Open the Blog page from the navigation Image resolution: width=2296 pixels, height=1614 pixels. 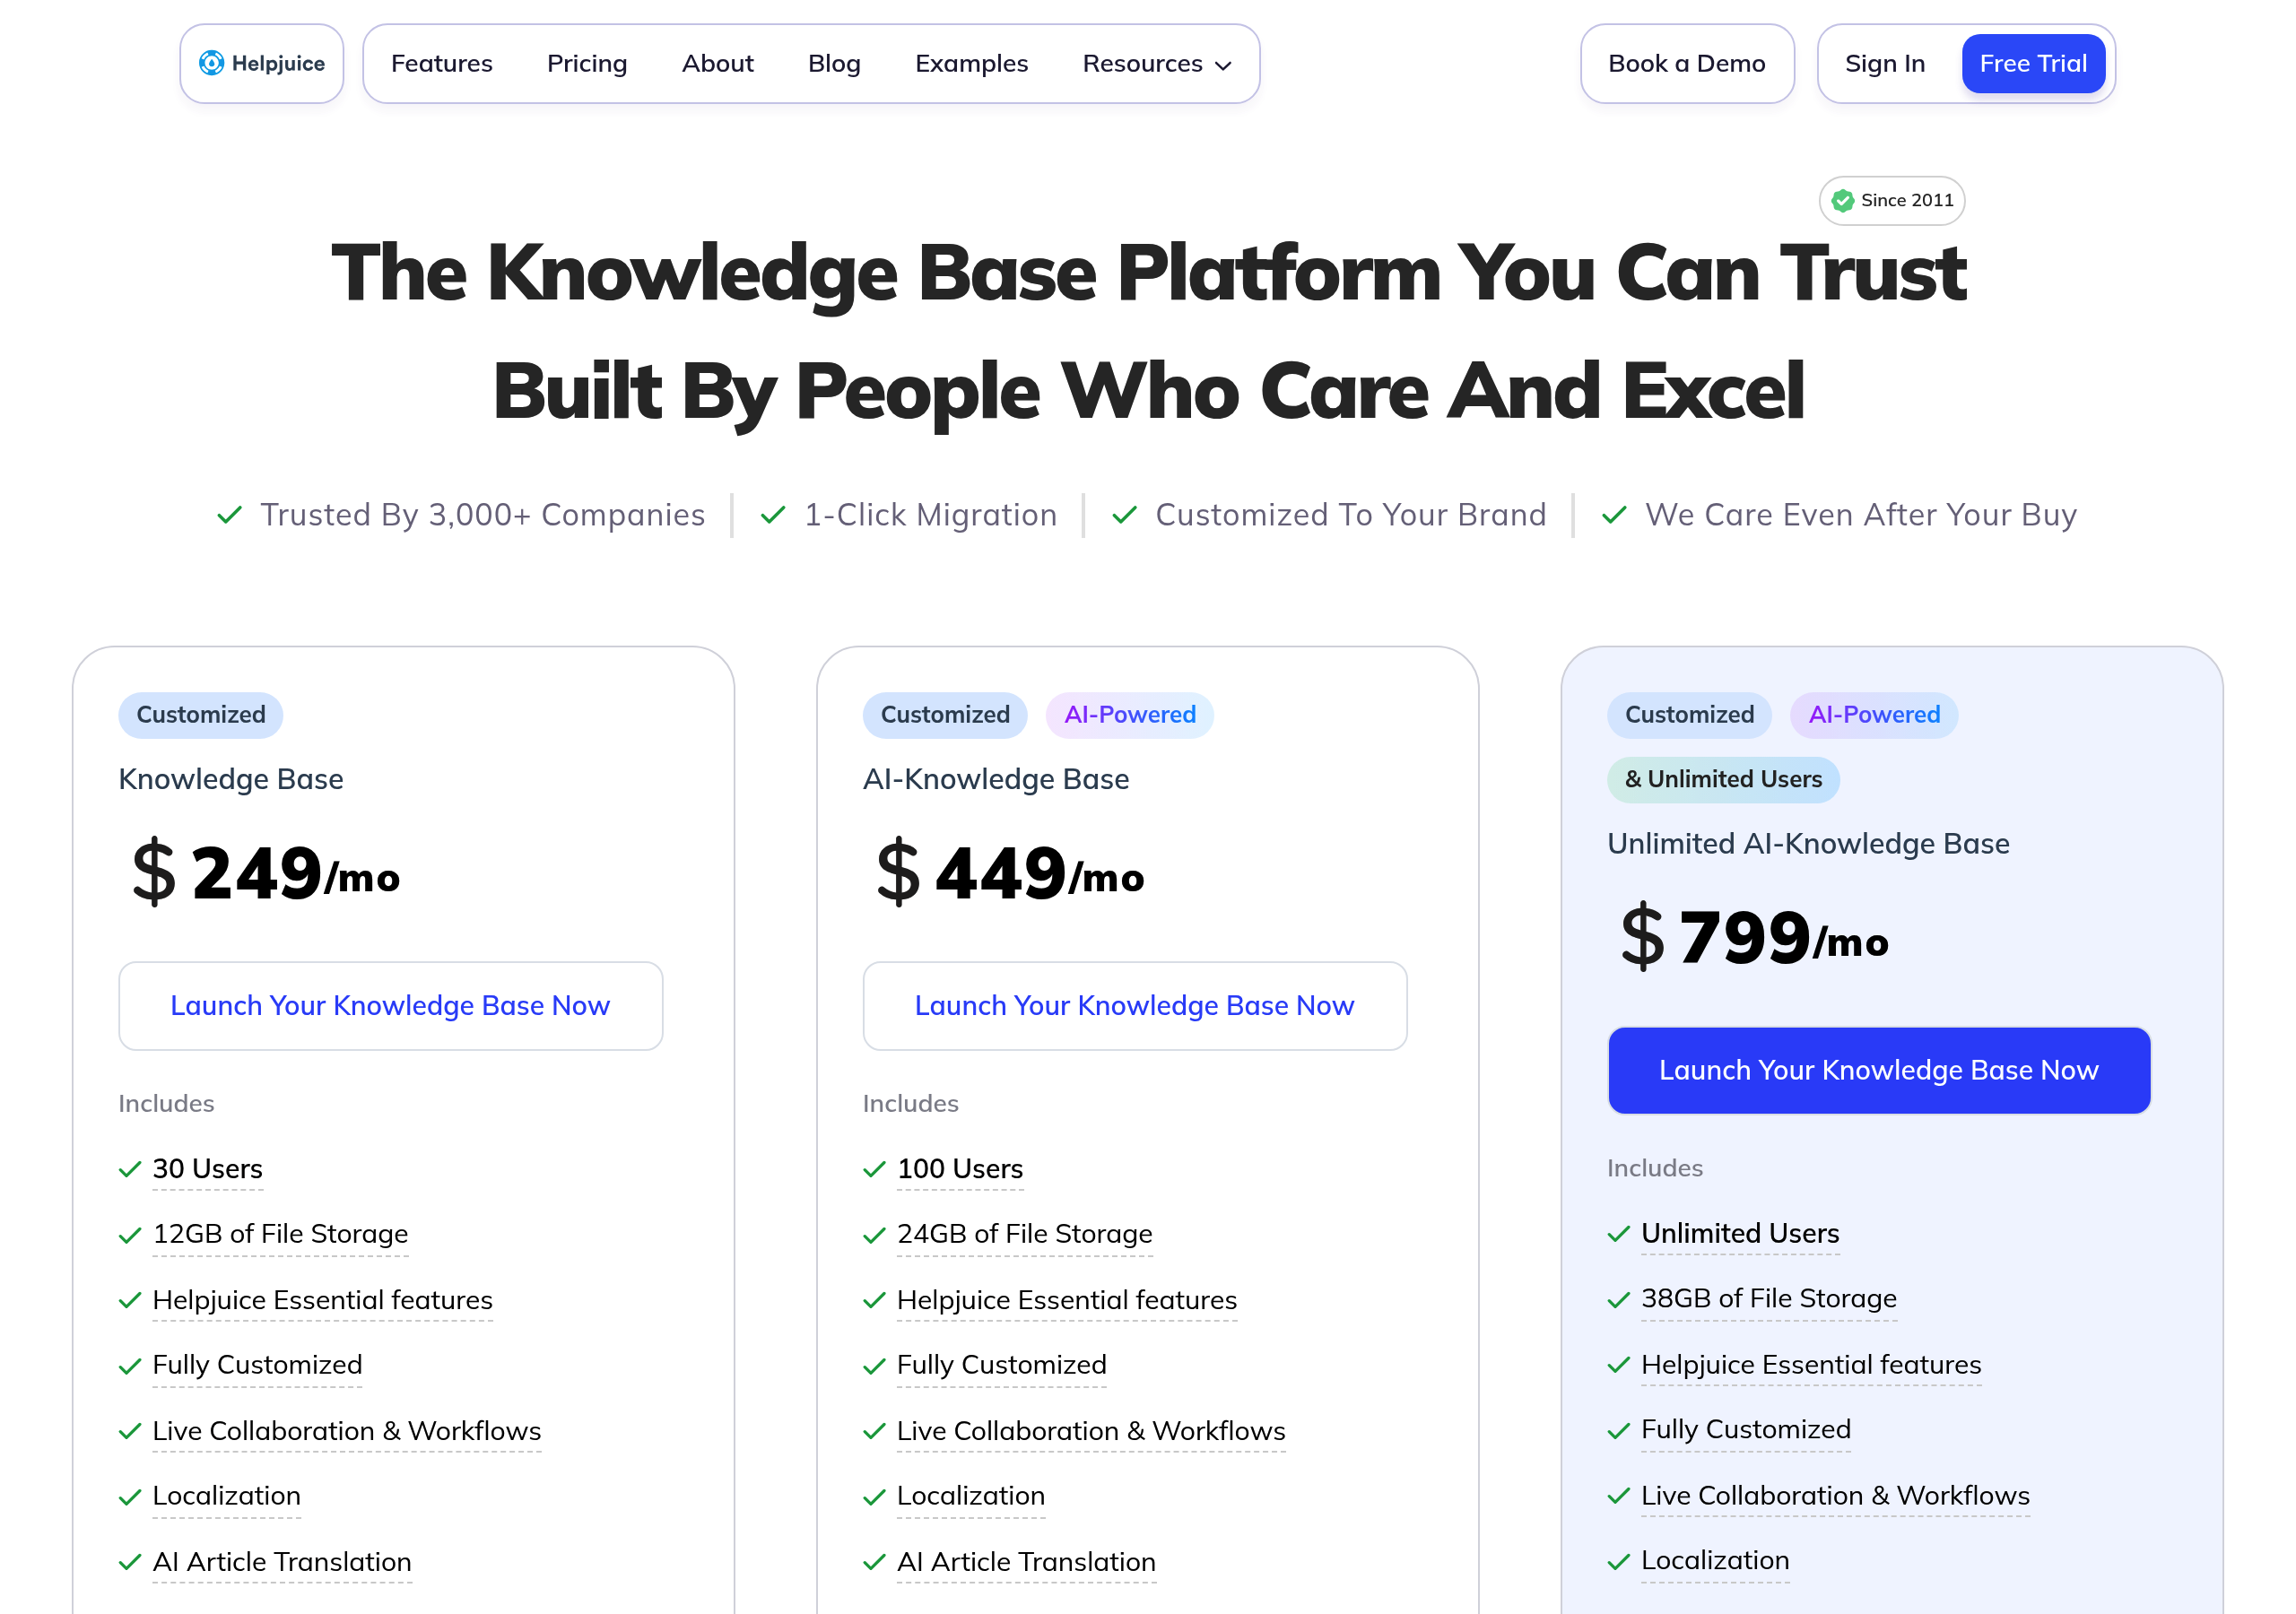(833, 63)
